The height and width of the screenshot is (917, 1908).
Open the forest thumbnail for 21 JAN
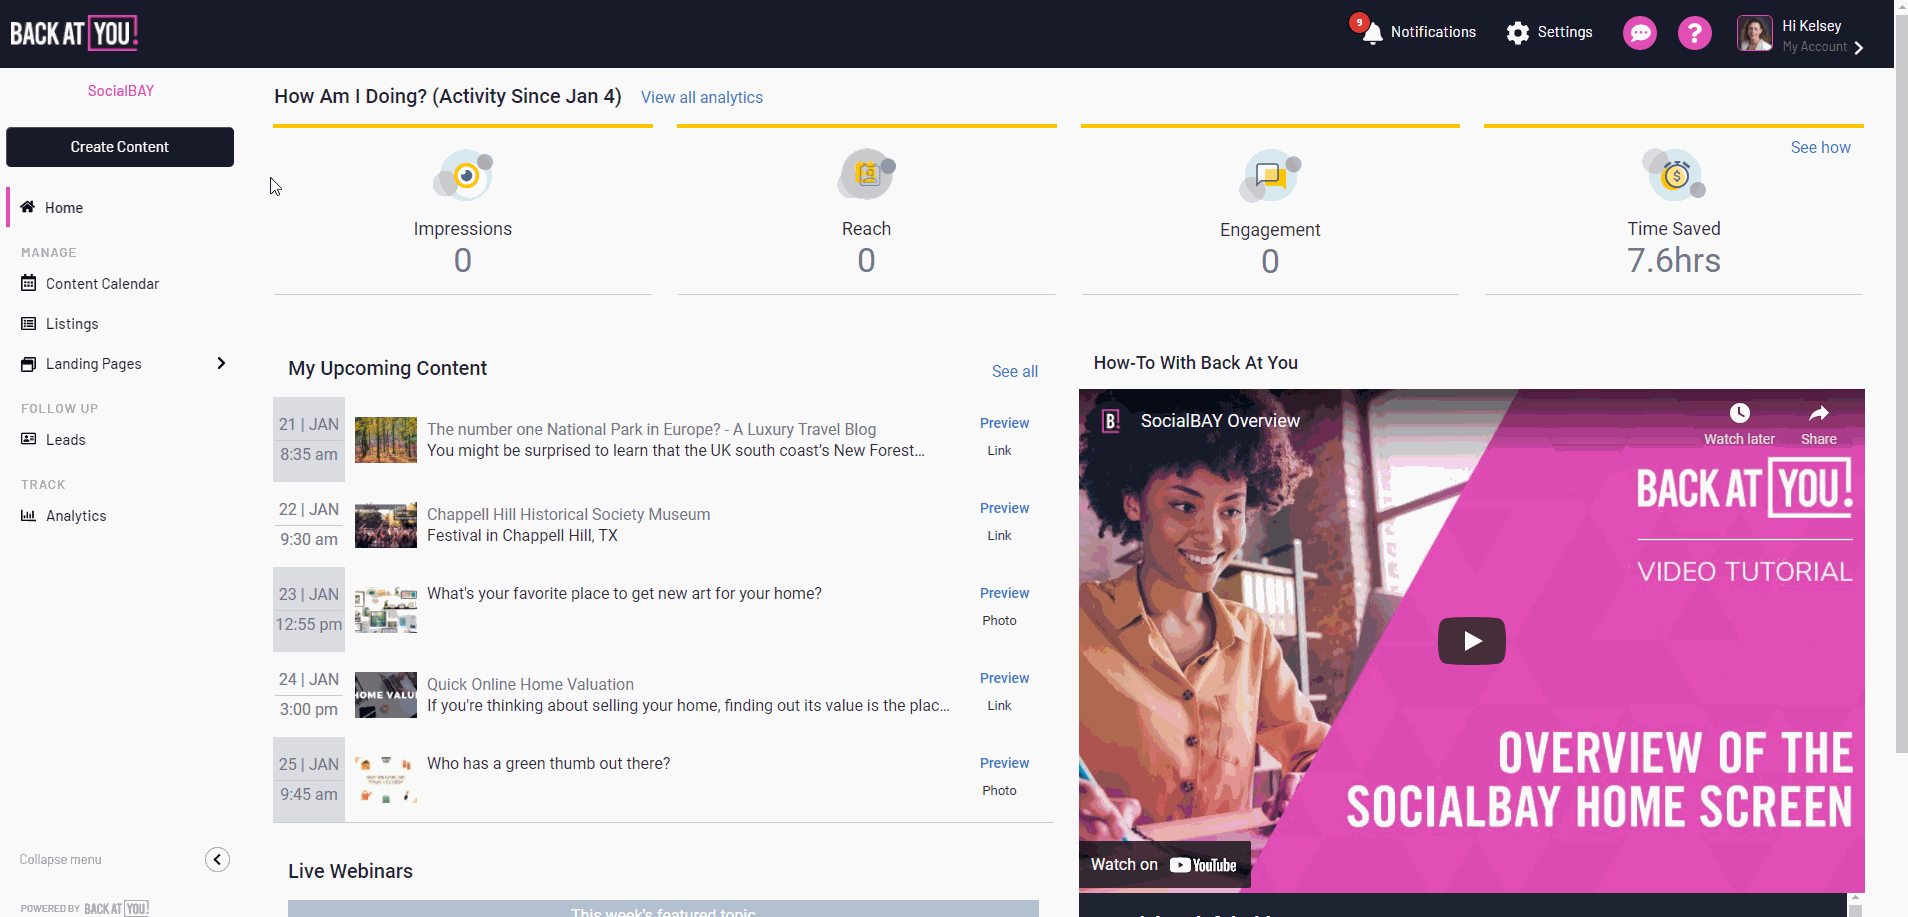(x=386, y=440)
